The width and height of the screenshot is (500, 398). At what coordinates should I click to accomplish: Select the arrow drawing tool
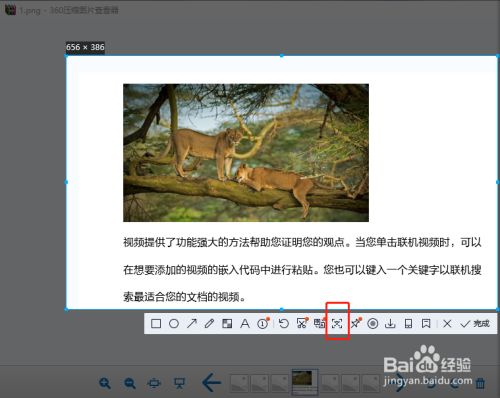(x=192, y=324)
